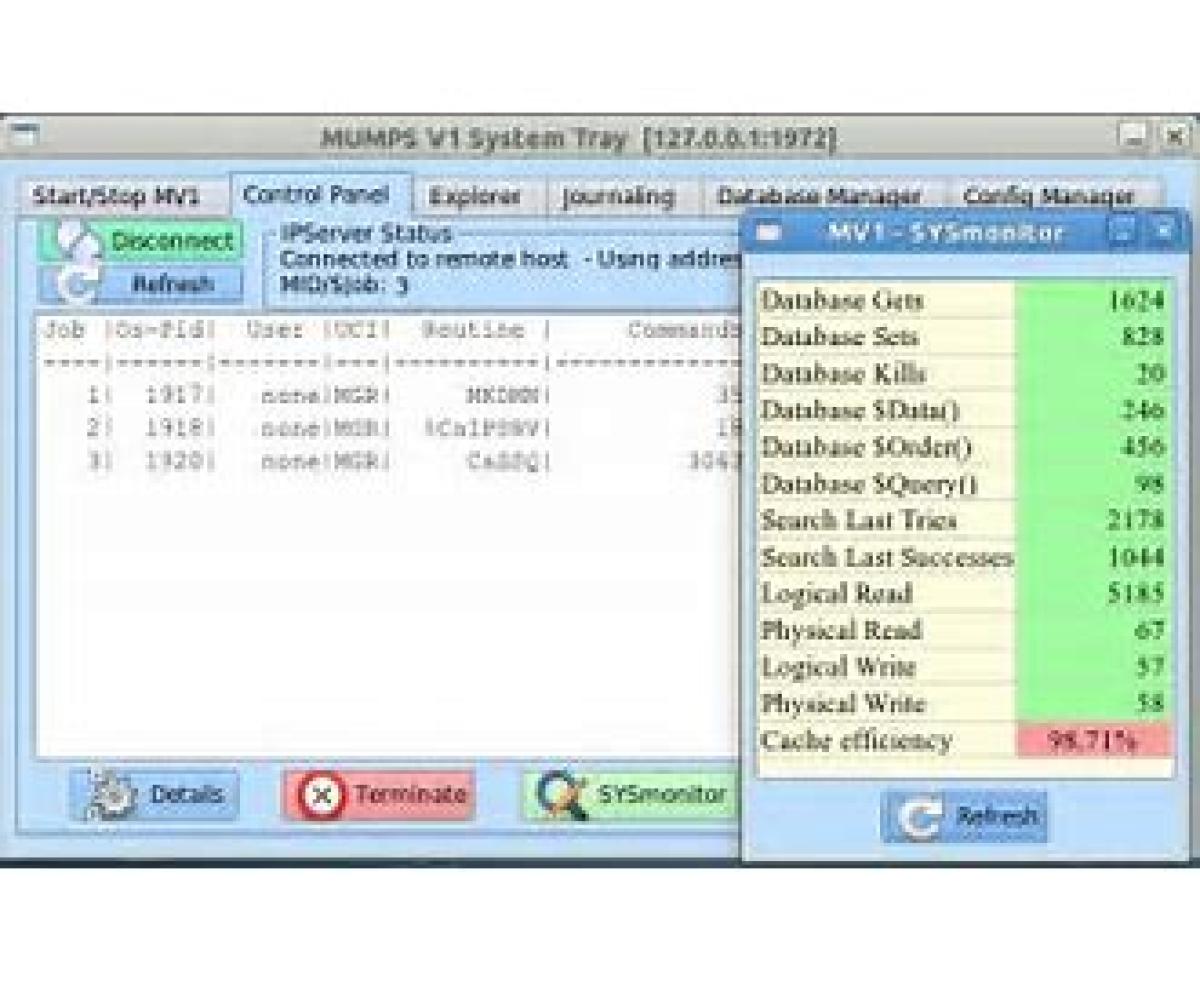Click the SYSmonitor magnifier icon
1200x981 pixels.
(556, 796)
